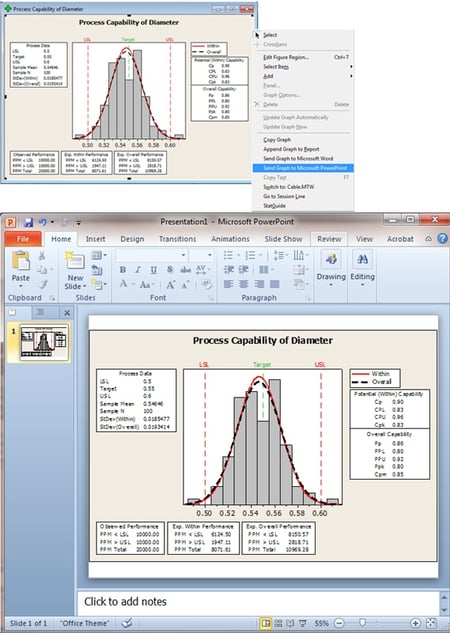Viewport: 450px width, 633px height.
Task: Click the Save icon in quick access toolbar
Action: (28, 222)
